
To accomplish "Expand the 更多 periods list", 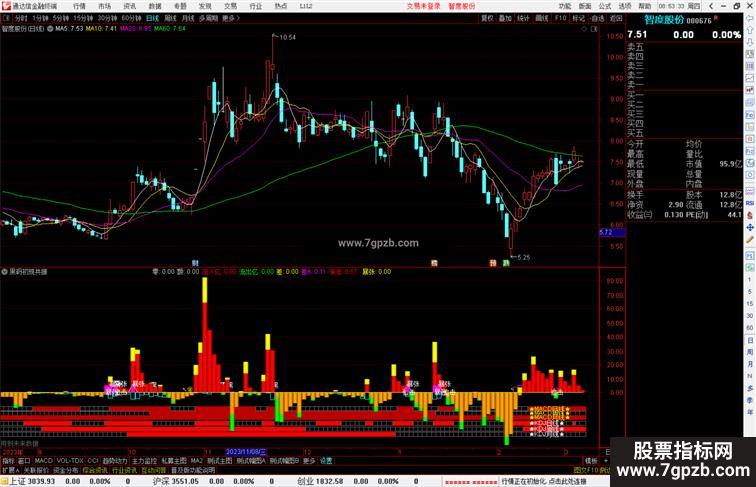I will [230, 18].
